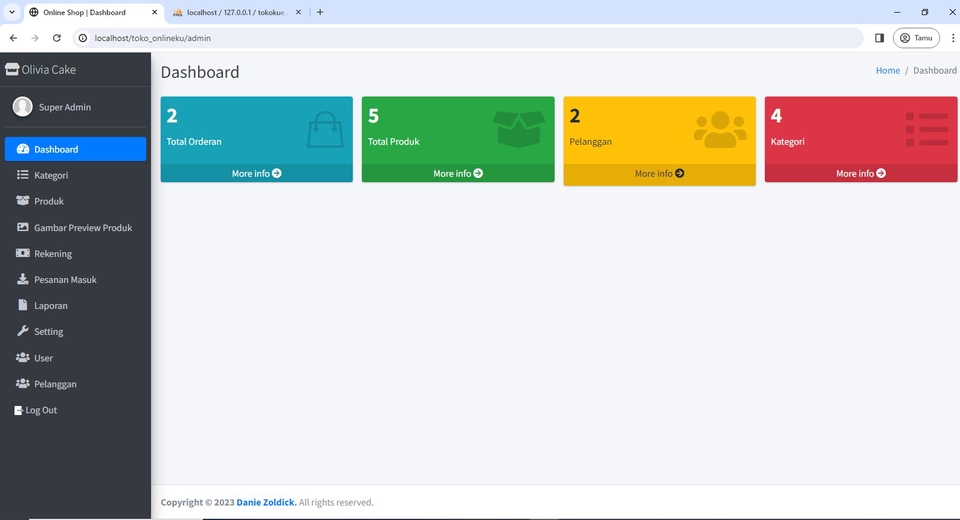Click the Total Orderan label
The width and height of the screenshot is (960, 520).
coord(194,141)
